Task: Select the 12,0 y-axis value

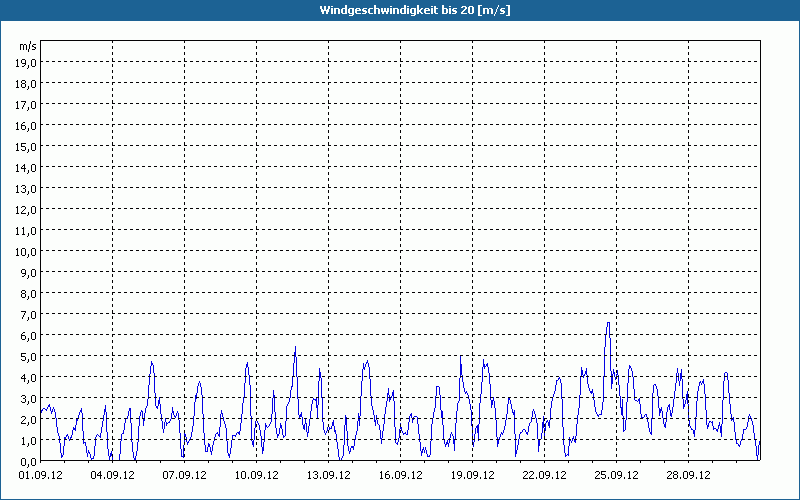Action: tap(26, 210)
